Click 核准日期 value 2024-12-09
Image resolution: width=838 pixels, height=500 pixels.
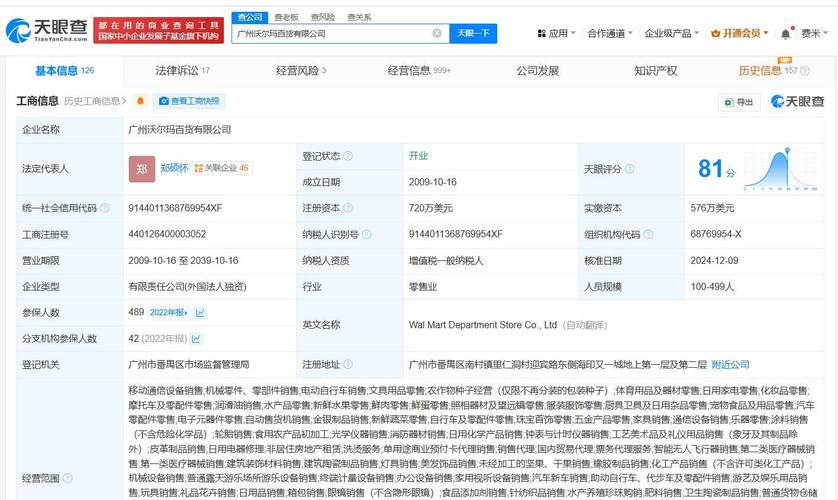pyautogui.click(x=714, y=261)
